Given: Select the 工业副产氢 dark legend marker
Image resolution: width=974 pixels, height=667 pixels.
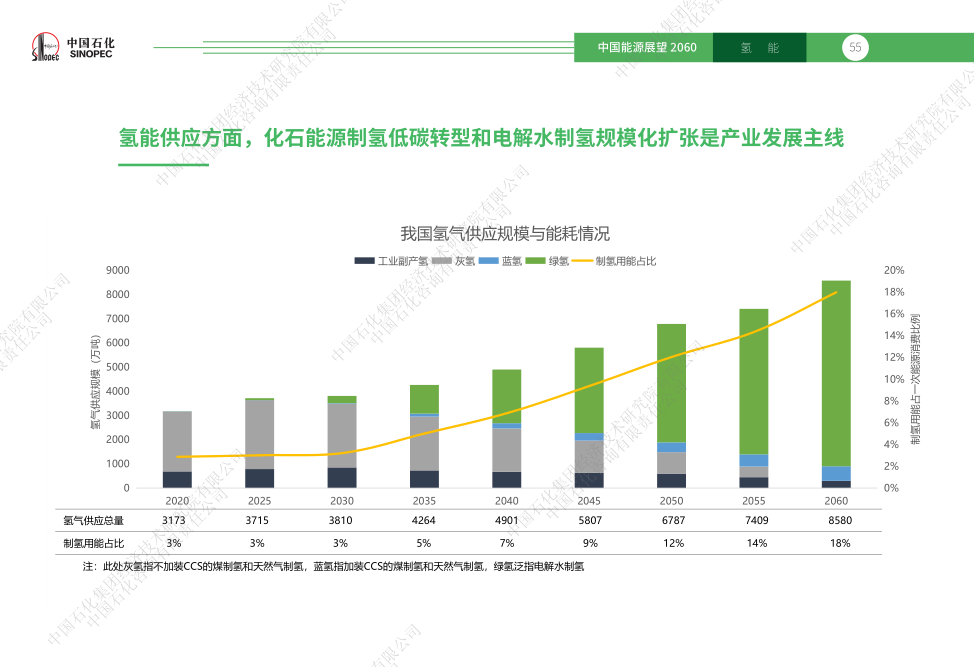Looking at the screenshot, I should point(364,261).
